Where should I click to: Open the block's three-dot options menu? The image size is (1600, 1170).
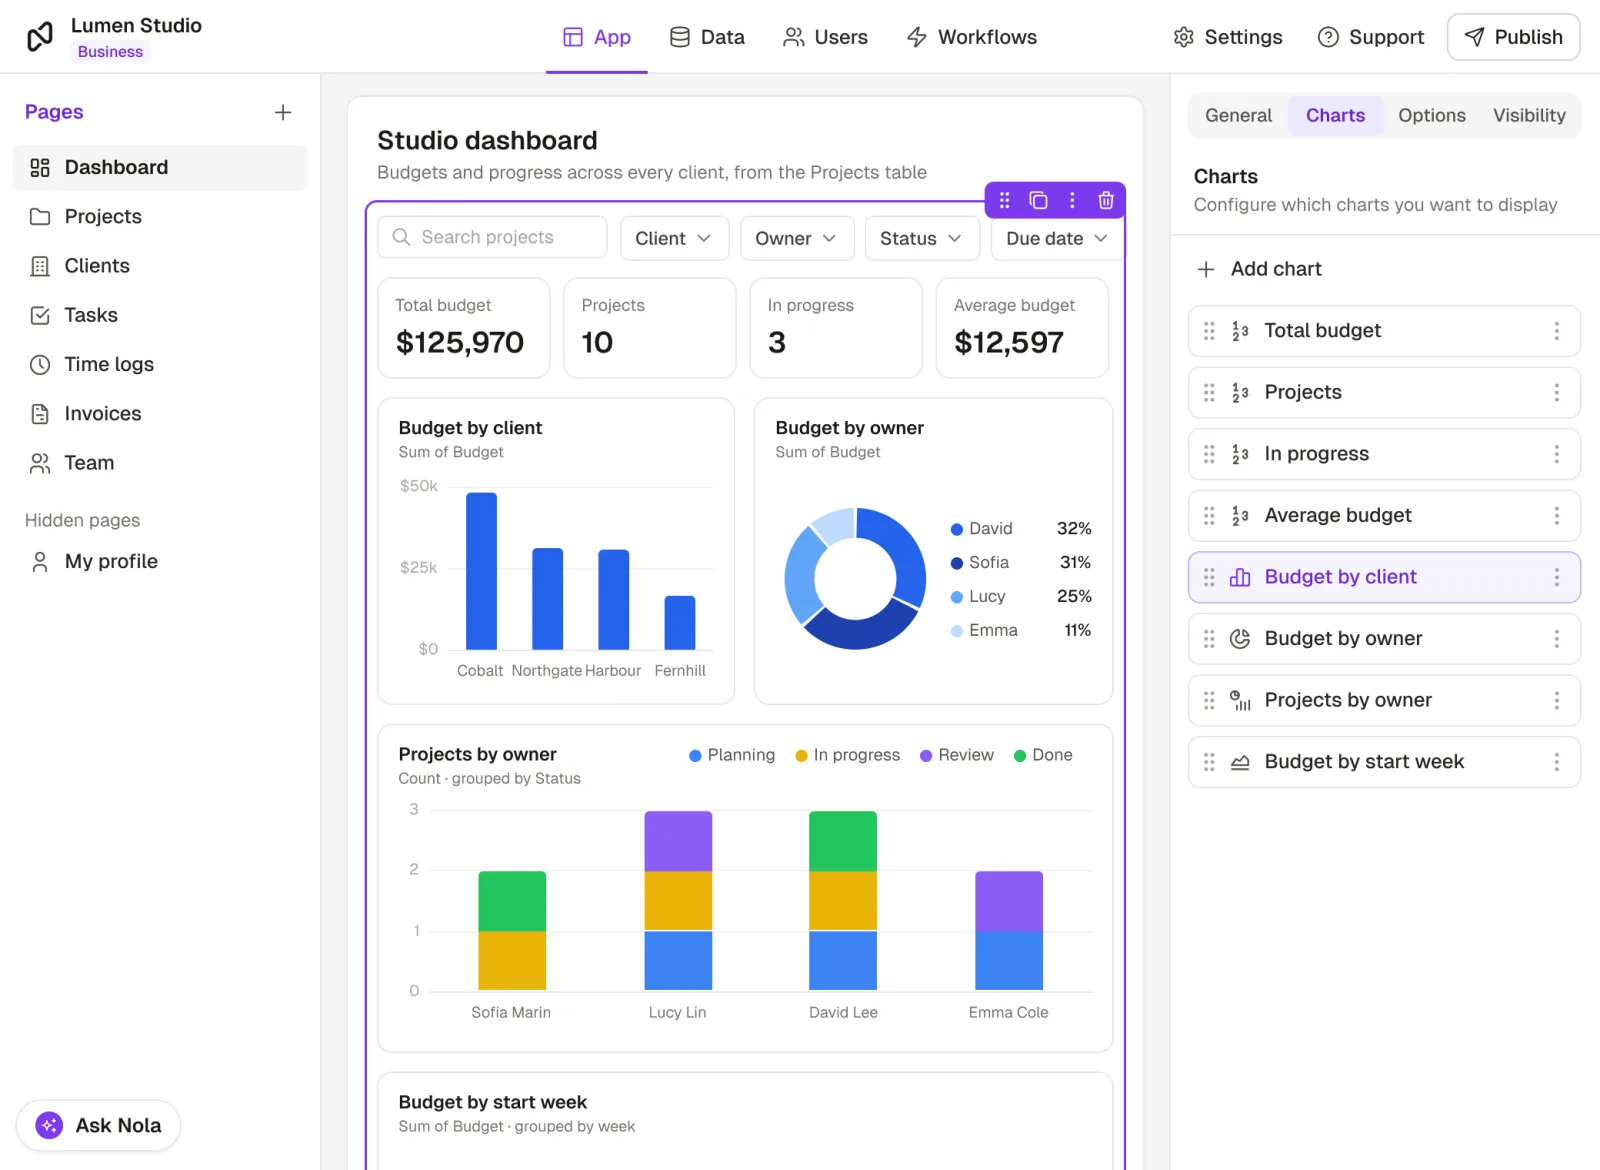(1072, 200)
